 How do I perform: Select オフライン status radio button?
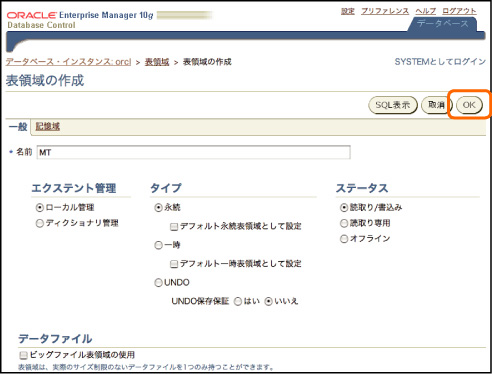pos(344,239)
